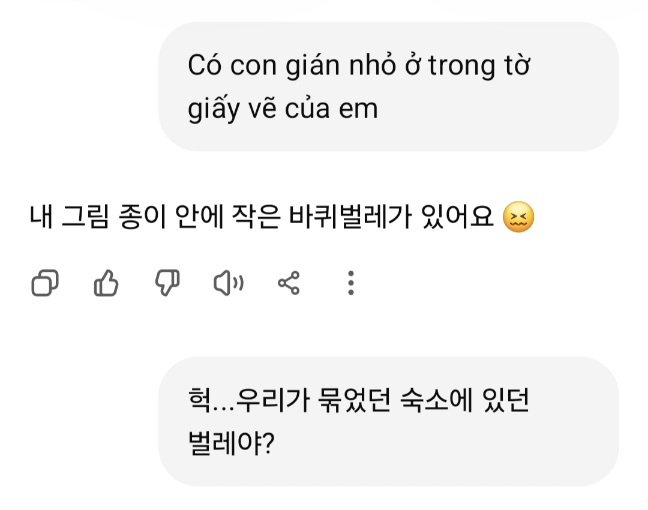Click the Korean translated response text

262,217
